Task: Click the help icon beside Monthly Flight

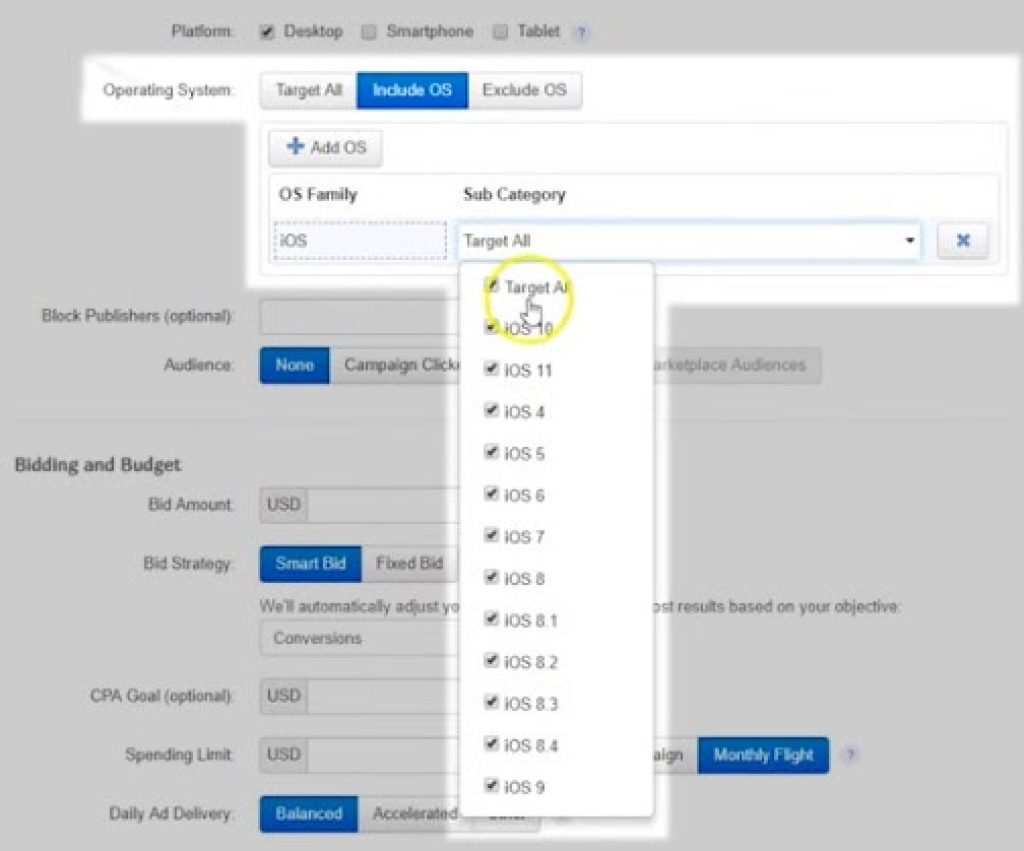Action: pyautogui.click(x=850, y=755)
